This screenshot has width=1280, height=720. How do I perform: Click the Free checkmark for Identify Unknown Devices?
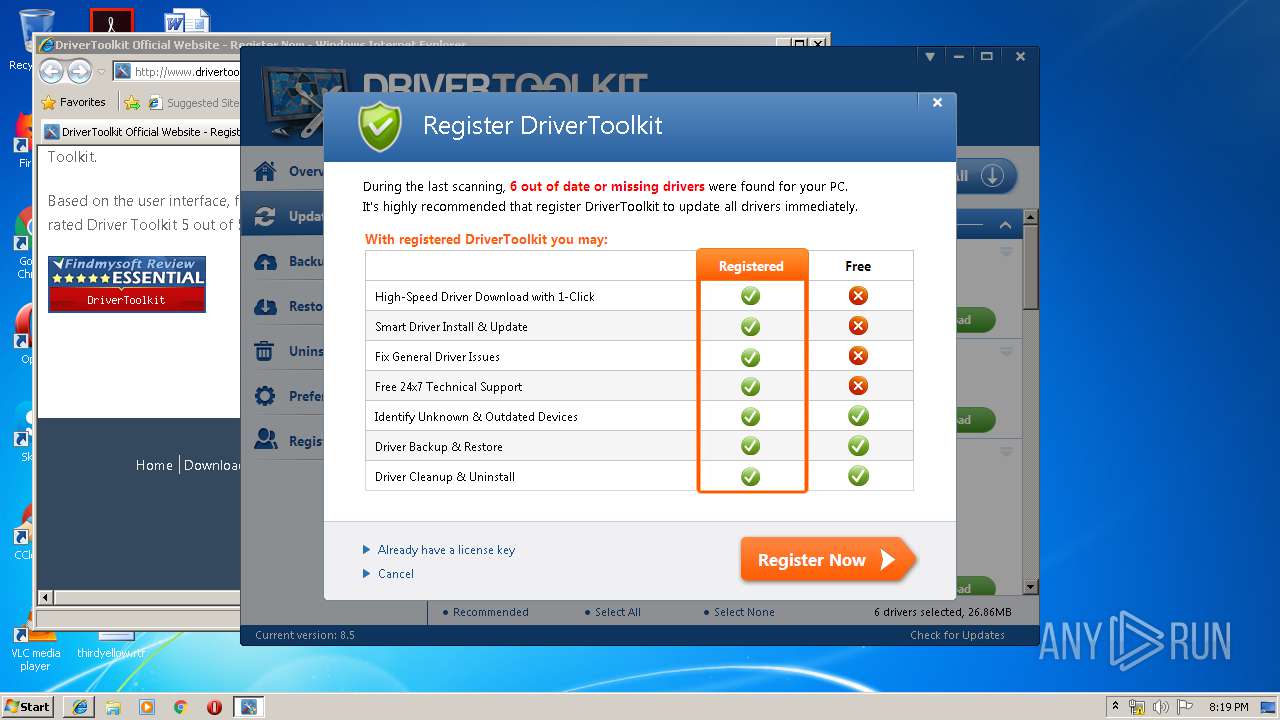pos(858,416)
